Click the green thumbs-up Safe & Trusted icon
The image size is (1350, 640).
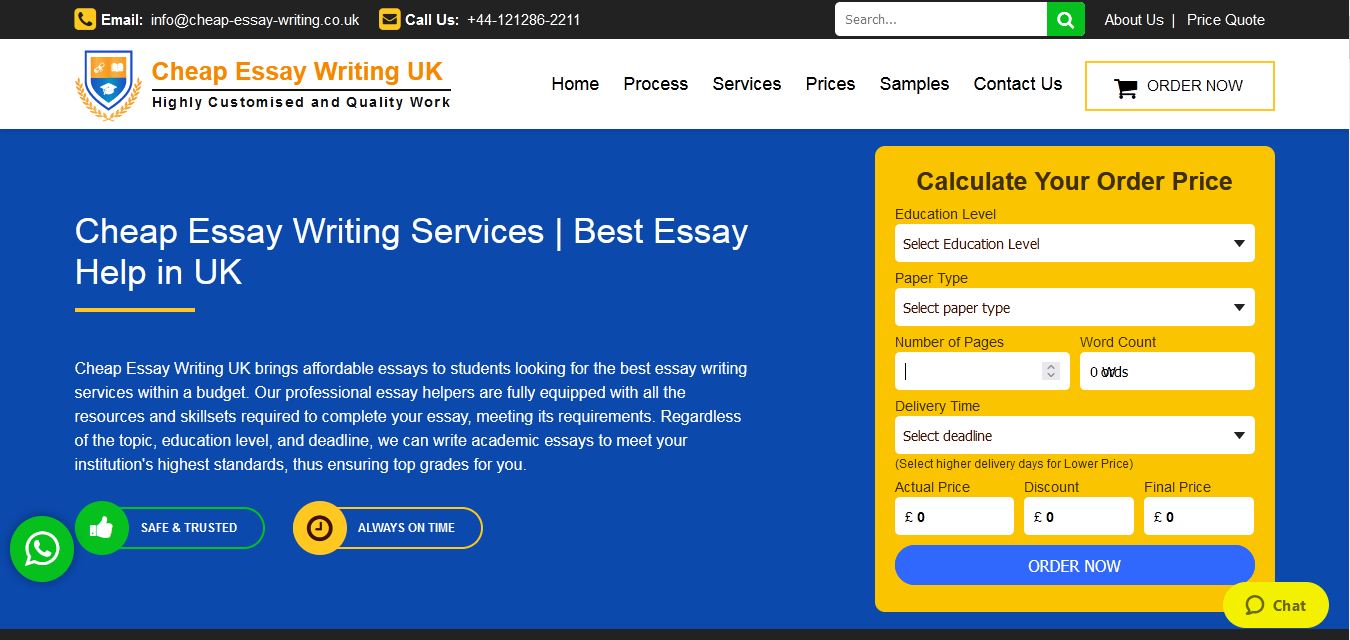(x=102, y=527)
